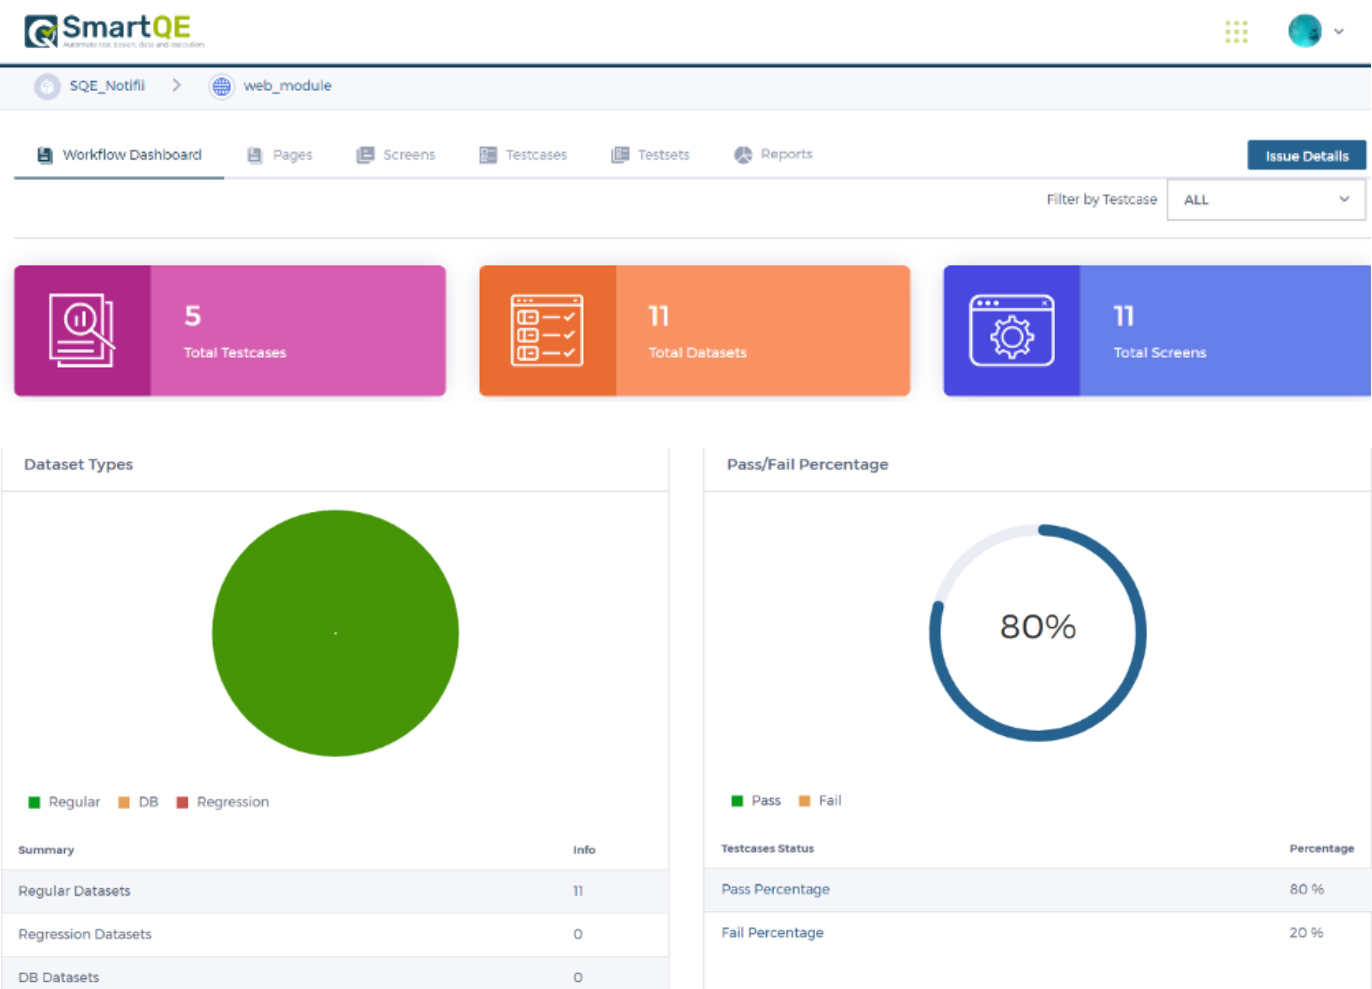This screenshot has height=989, width=1372.
Task: Open the Total Datasets card
Action: click(695, 331)
